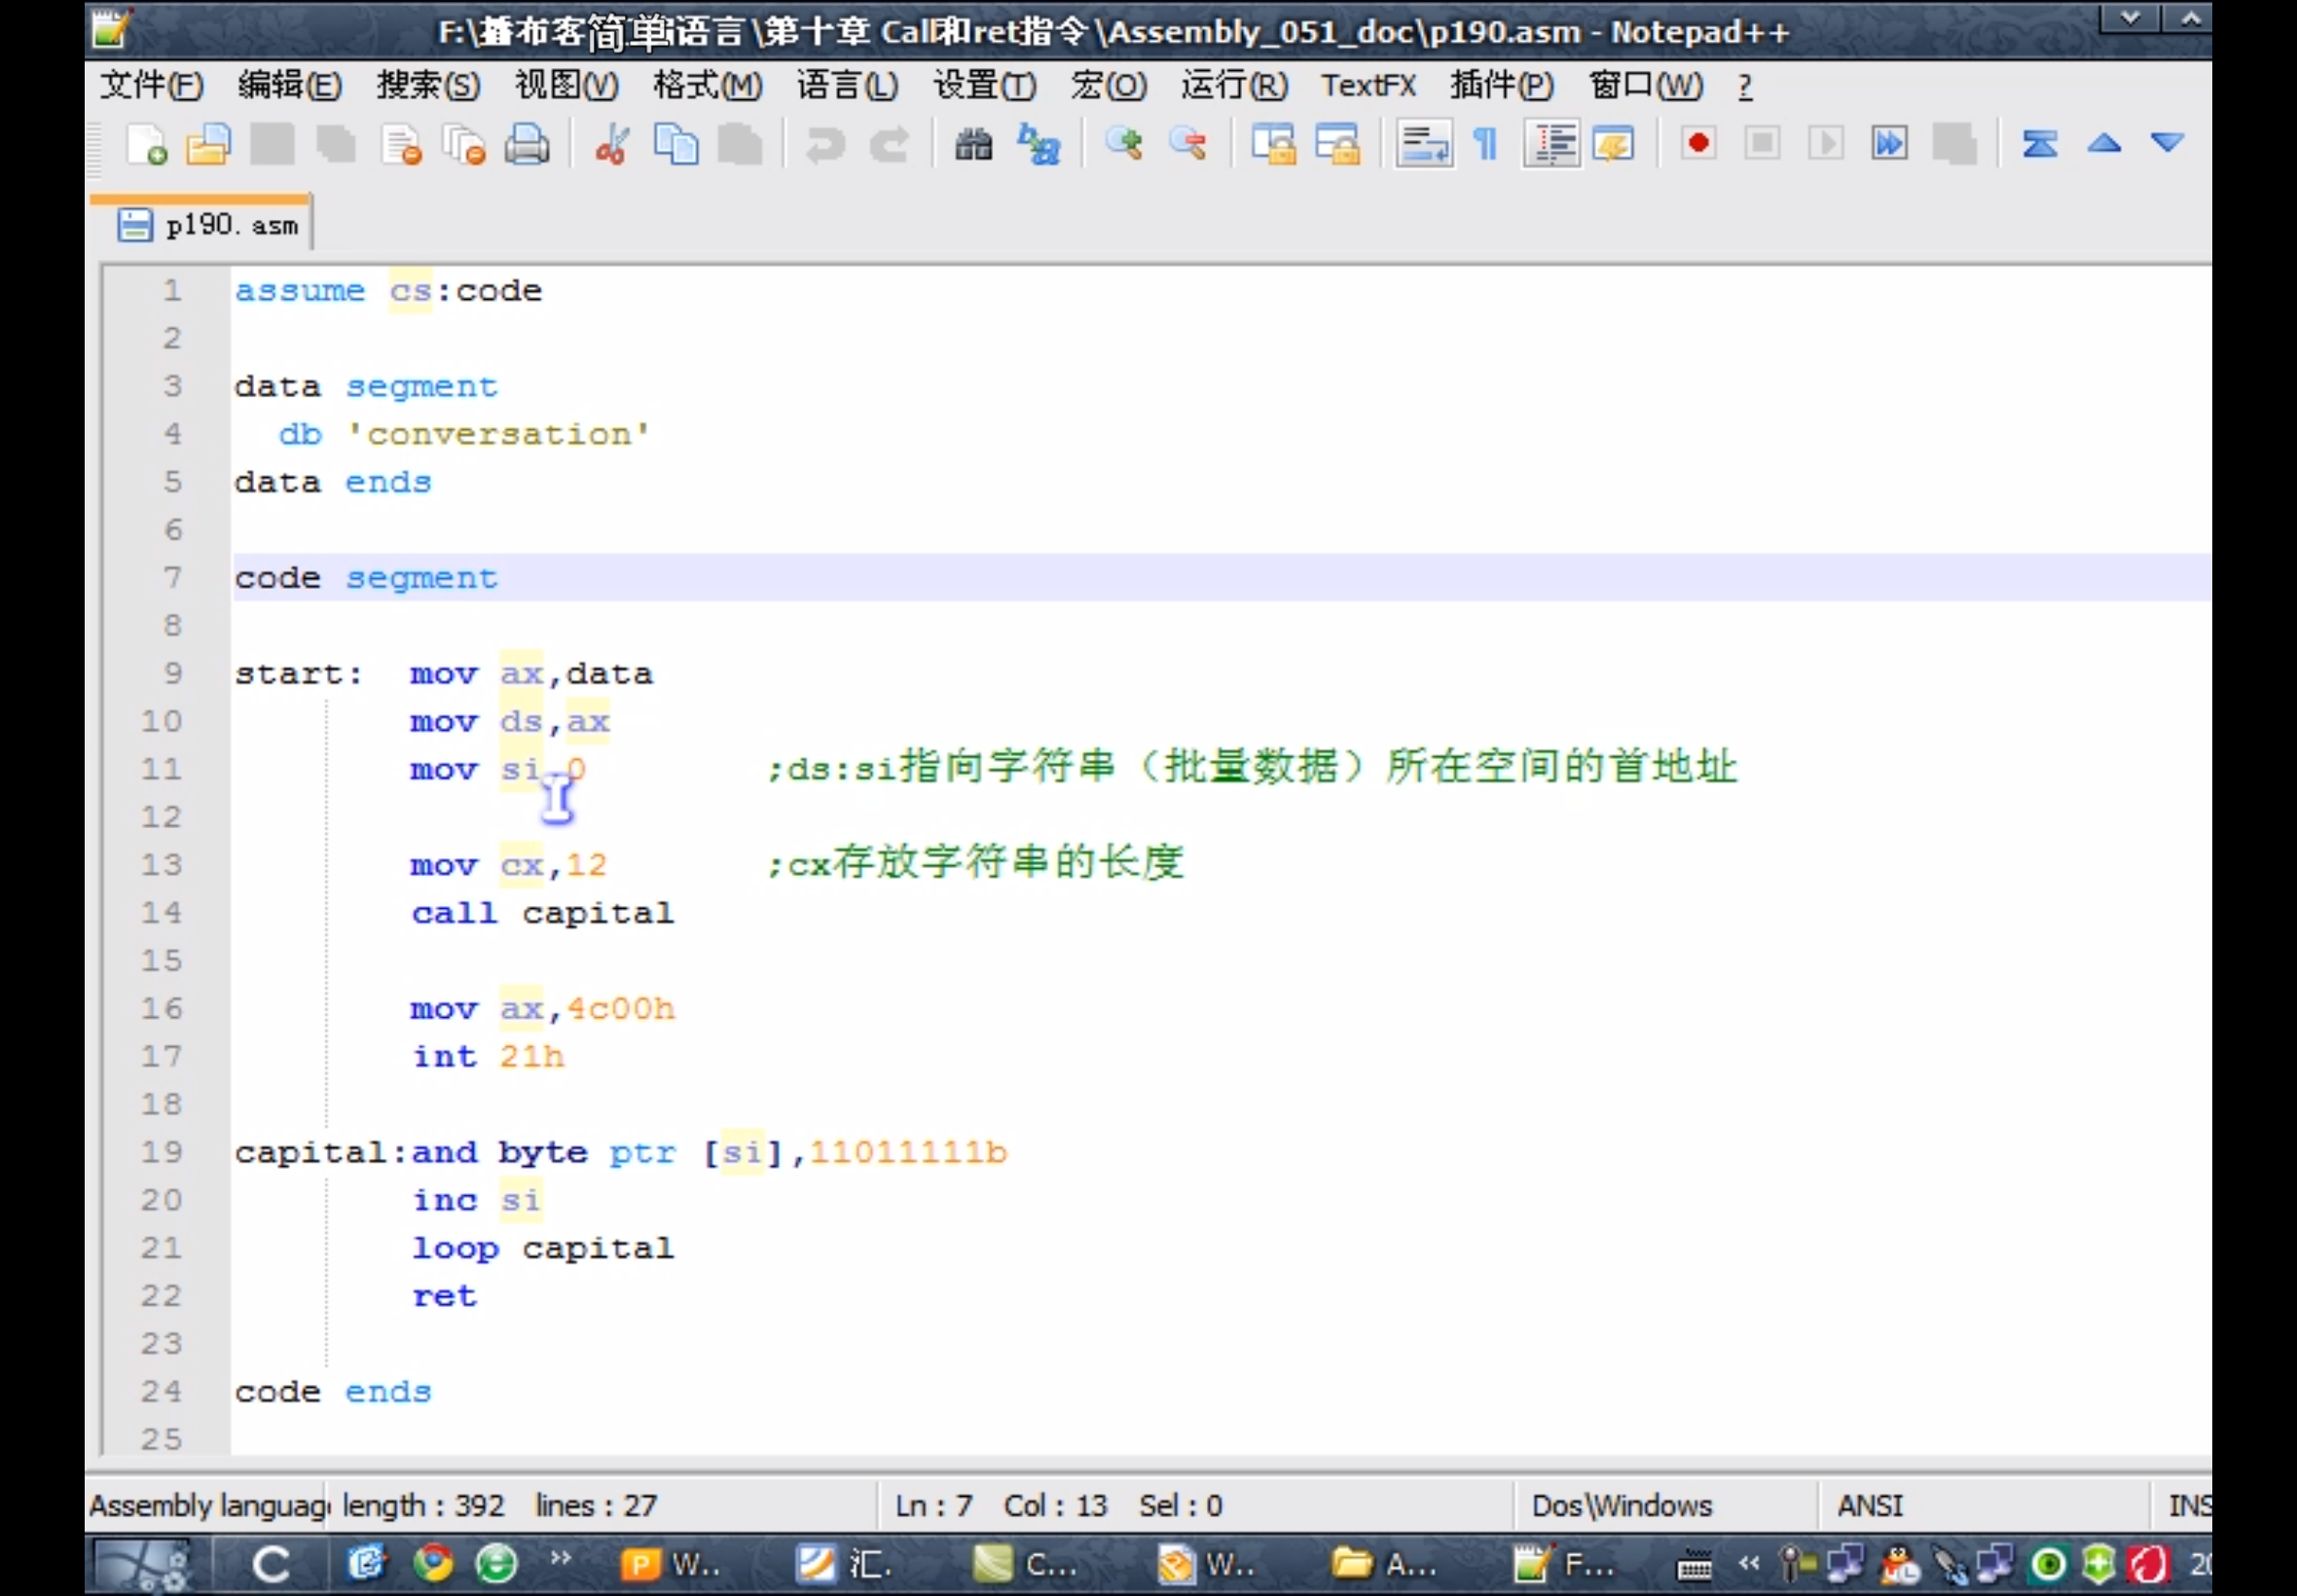Viewport: 2297px width, 1596px height.
Task: Open the 编辑(E) Edit menu
Action: pyautogui.click(x=289, y=86)
